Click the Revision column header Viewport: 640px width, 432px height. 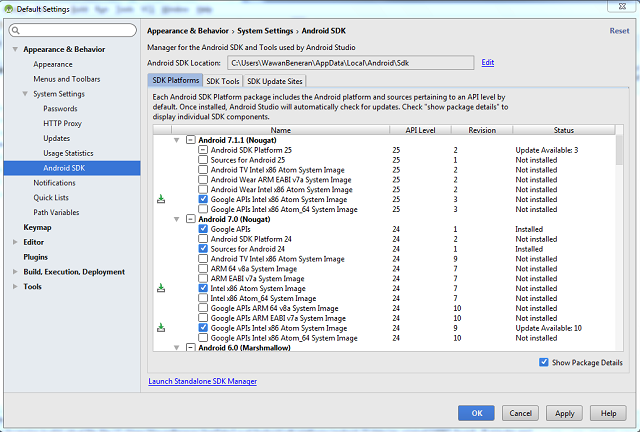[x=482, y=130]
